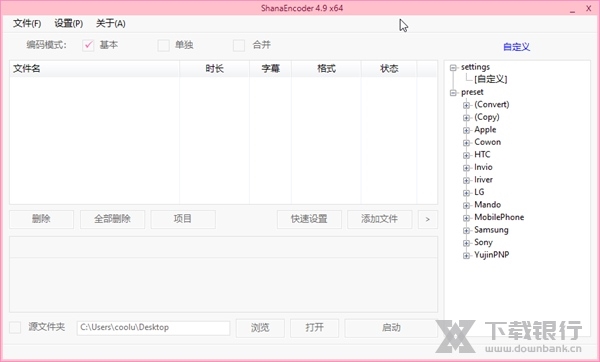Check the 合并 encoding mode box
Image resolution: width=600 pixels, height=362 pixels.
[239, 45]
